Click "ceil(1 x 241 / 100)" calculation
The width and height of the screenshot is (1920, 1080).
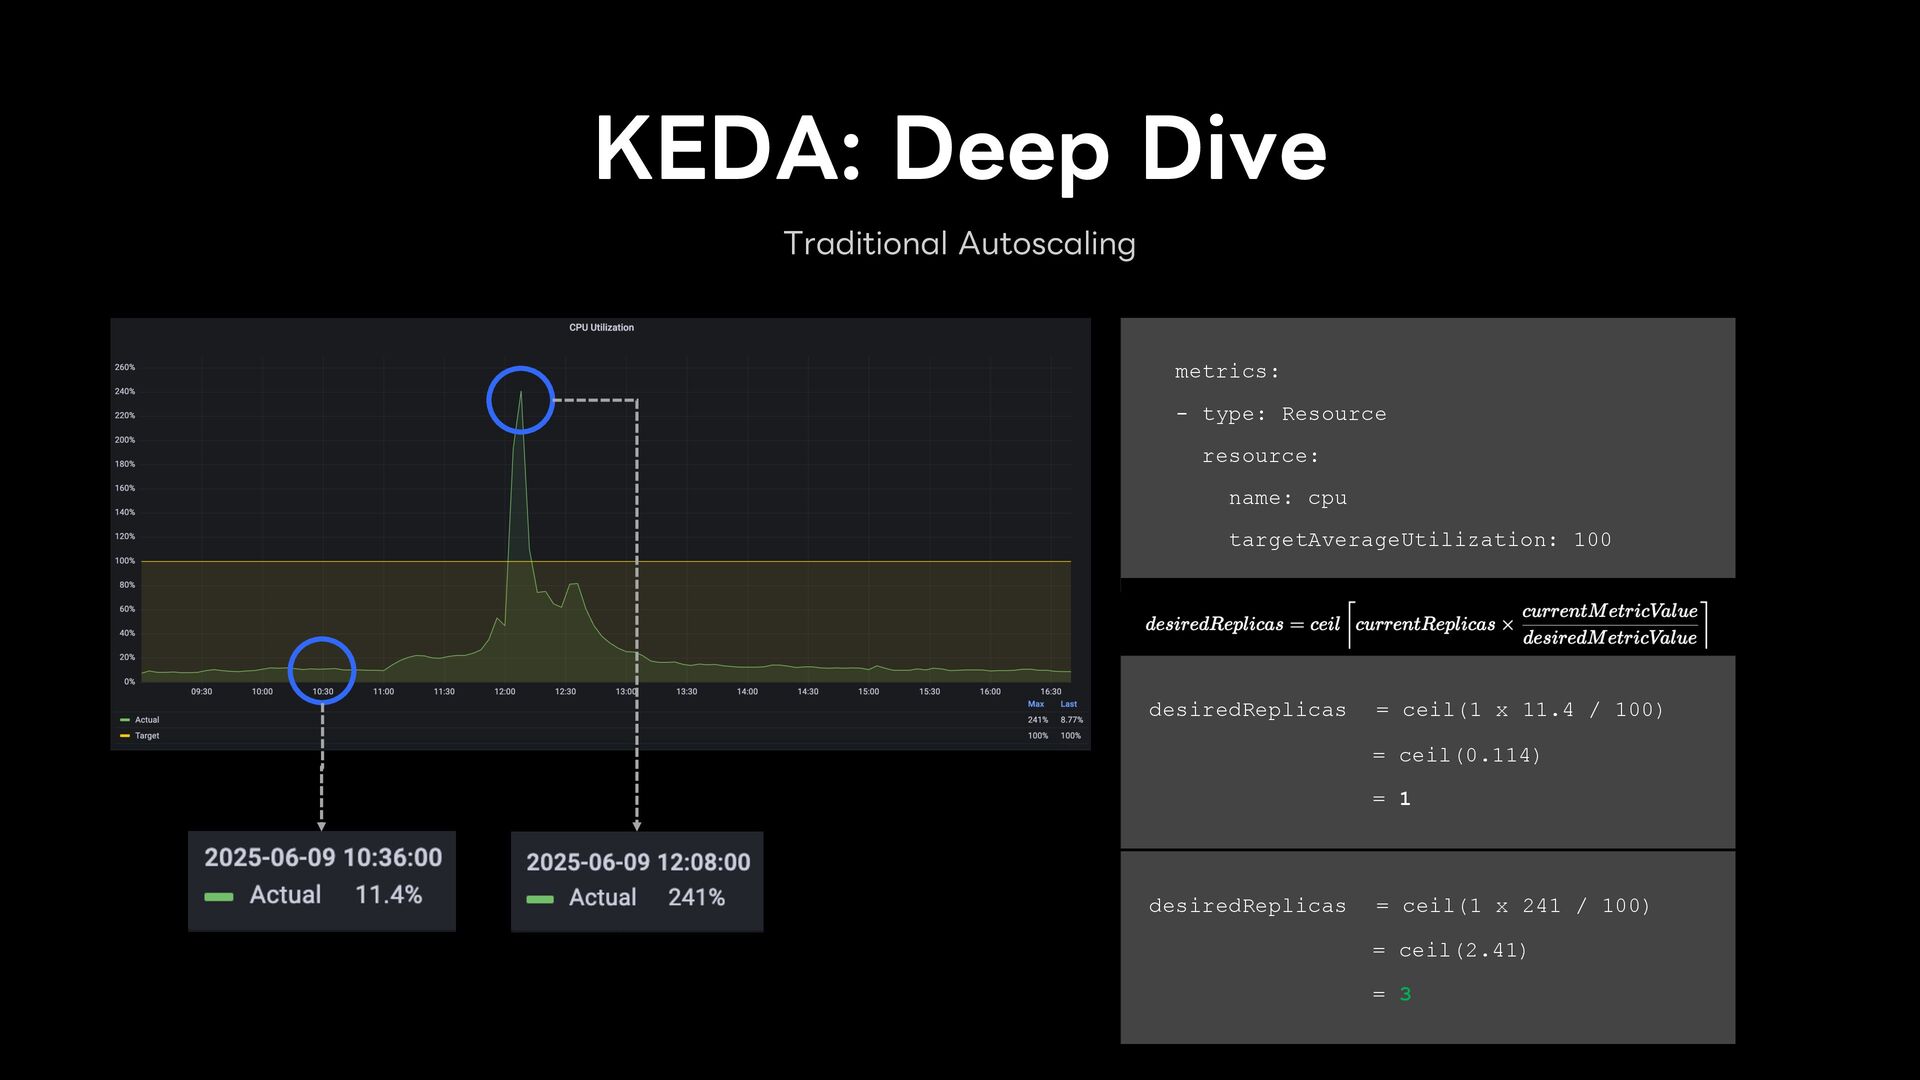(1526, 906)
